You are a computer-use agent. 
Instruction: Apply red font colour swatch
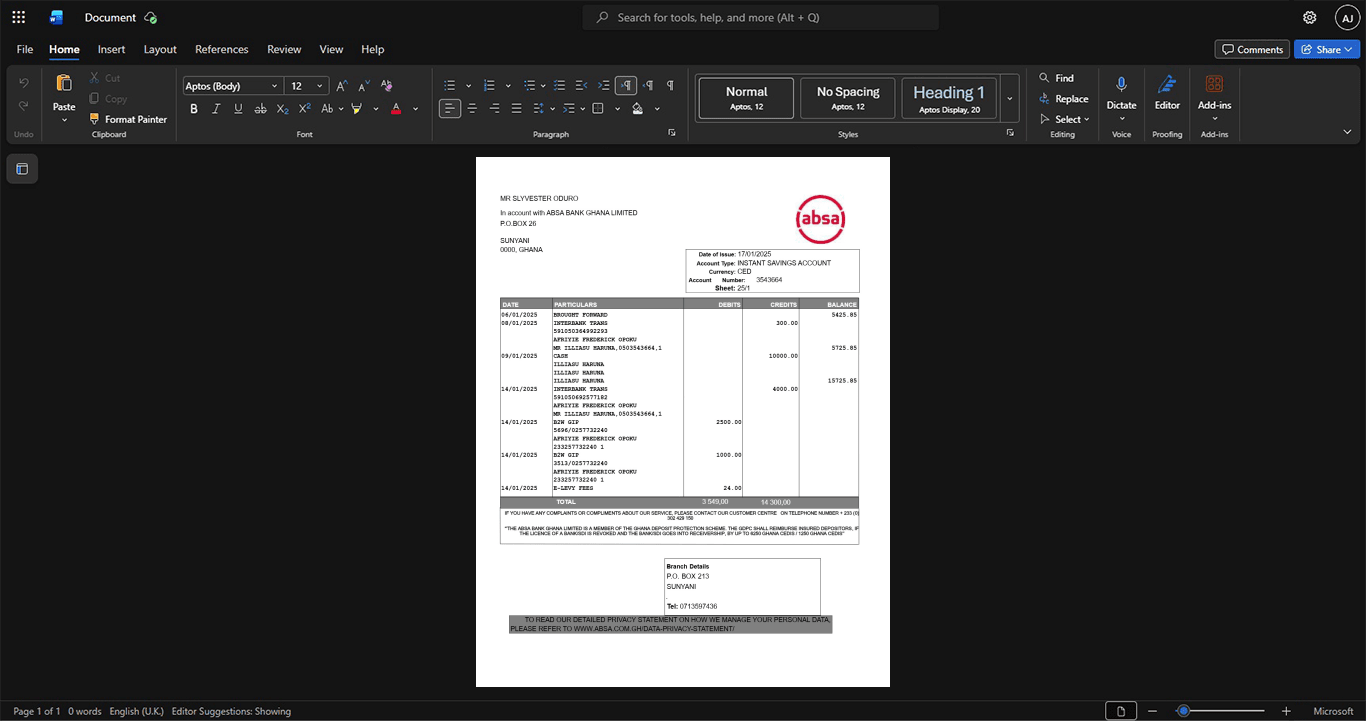point(396,108)
